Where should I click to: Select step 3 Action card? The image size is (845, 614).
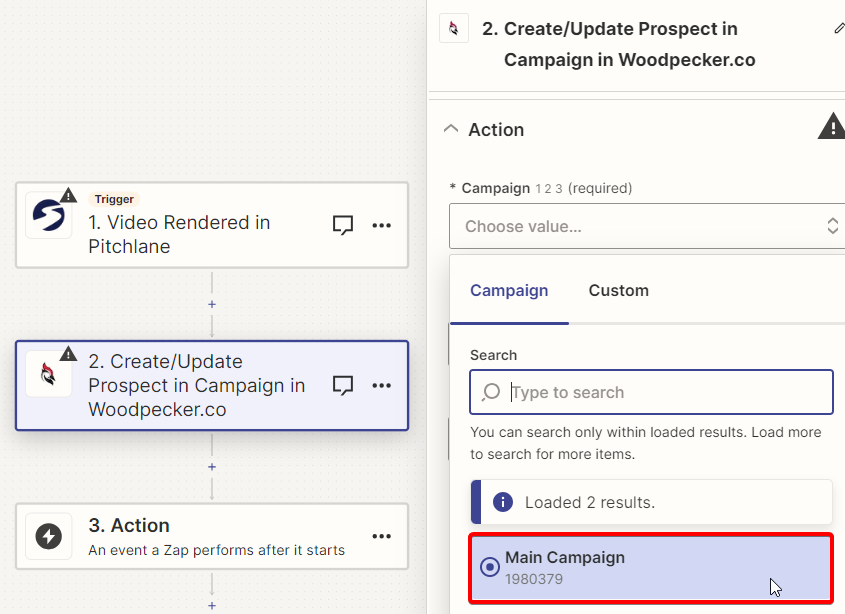(x=212, y=536)
